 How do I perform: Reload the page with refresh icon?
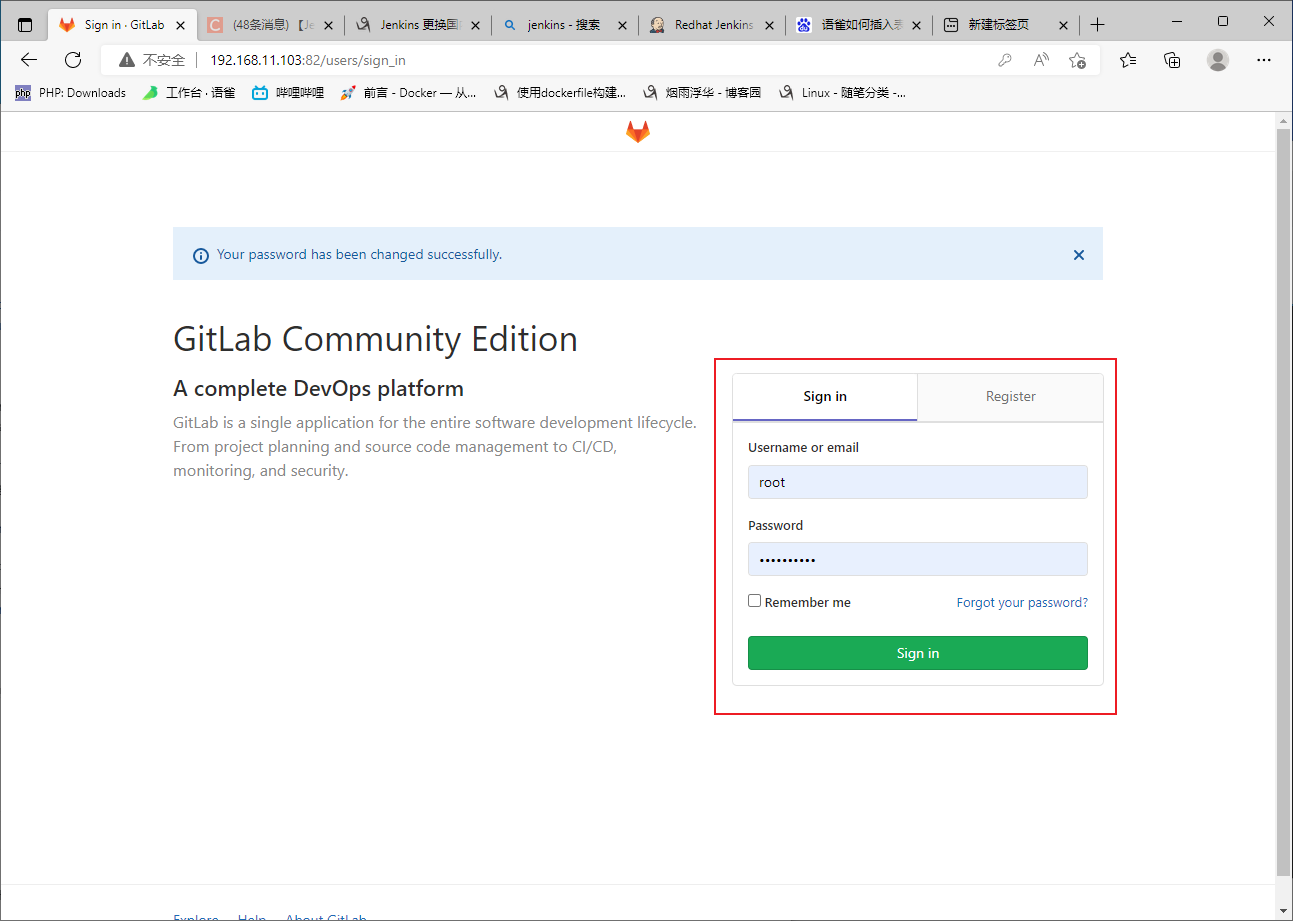click(73, 60)
